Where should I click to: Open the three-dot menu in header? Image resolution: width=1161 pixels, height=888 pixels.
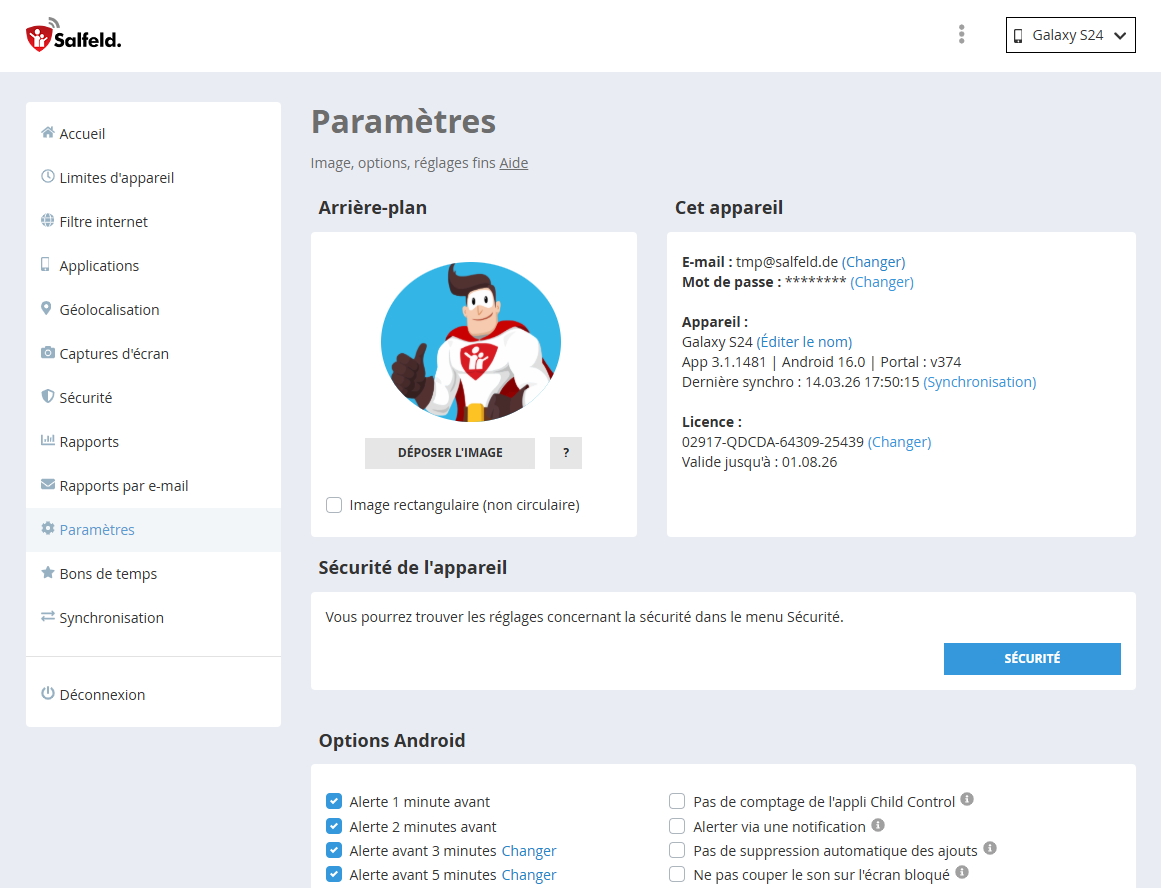(x=961, y=34)
